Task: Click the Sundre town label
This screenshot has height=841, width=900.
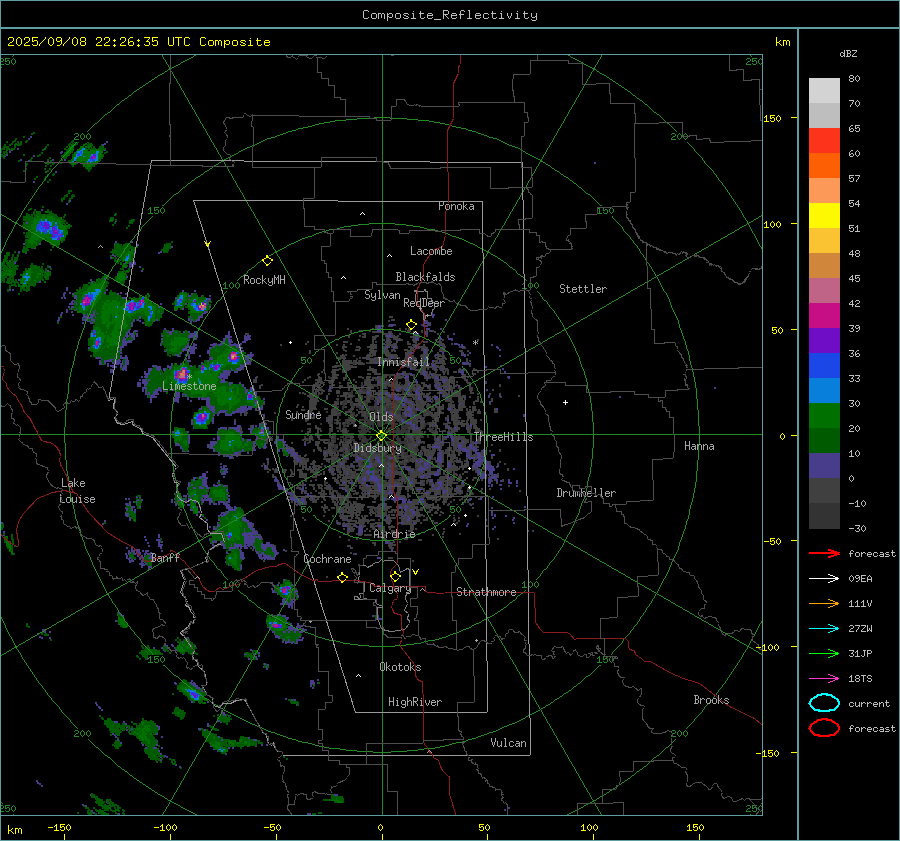Action: (x=303, y=414)
